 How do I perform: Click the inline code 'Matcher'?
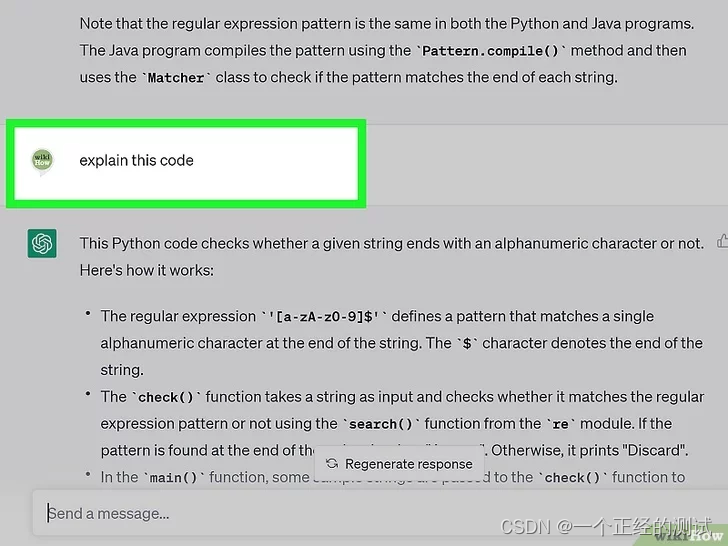176,78
